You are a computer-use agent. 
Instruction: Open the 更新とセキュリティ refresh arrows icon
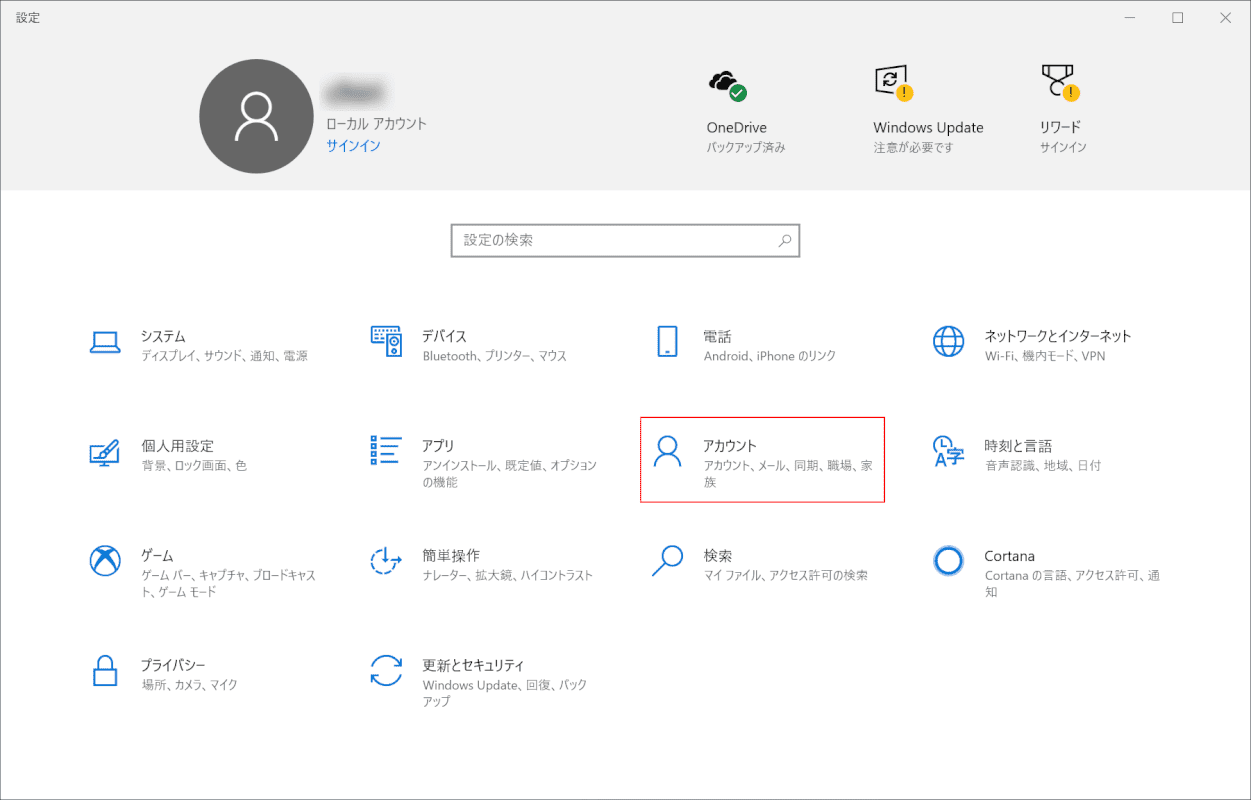click(x=386, y=670)
